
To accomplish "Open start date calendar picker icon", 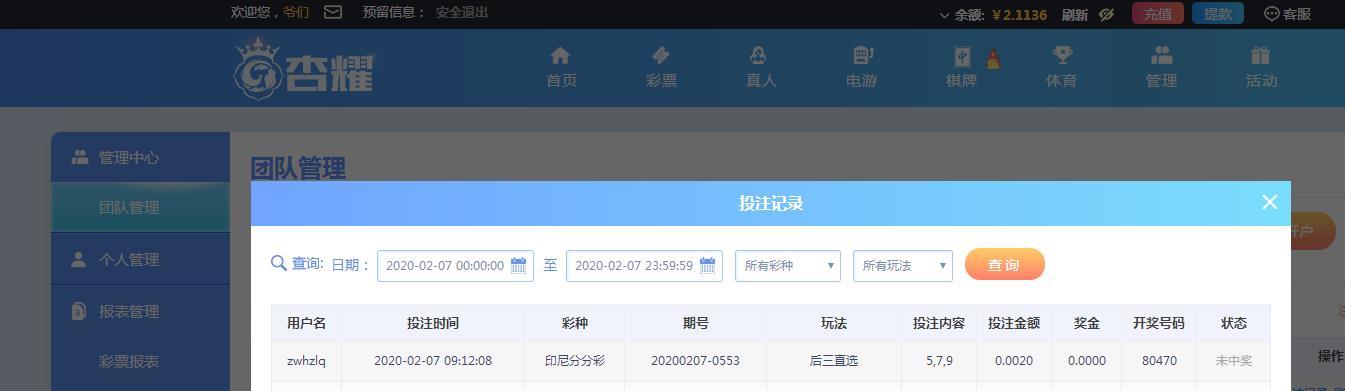I will click(519, 265).
